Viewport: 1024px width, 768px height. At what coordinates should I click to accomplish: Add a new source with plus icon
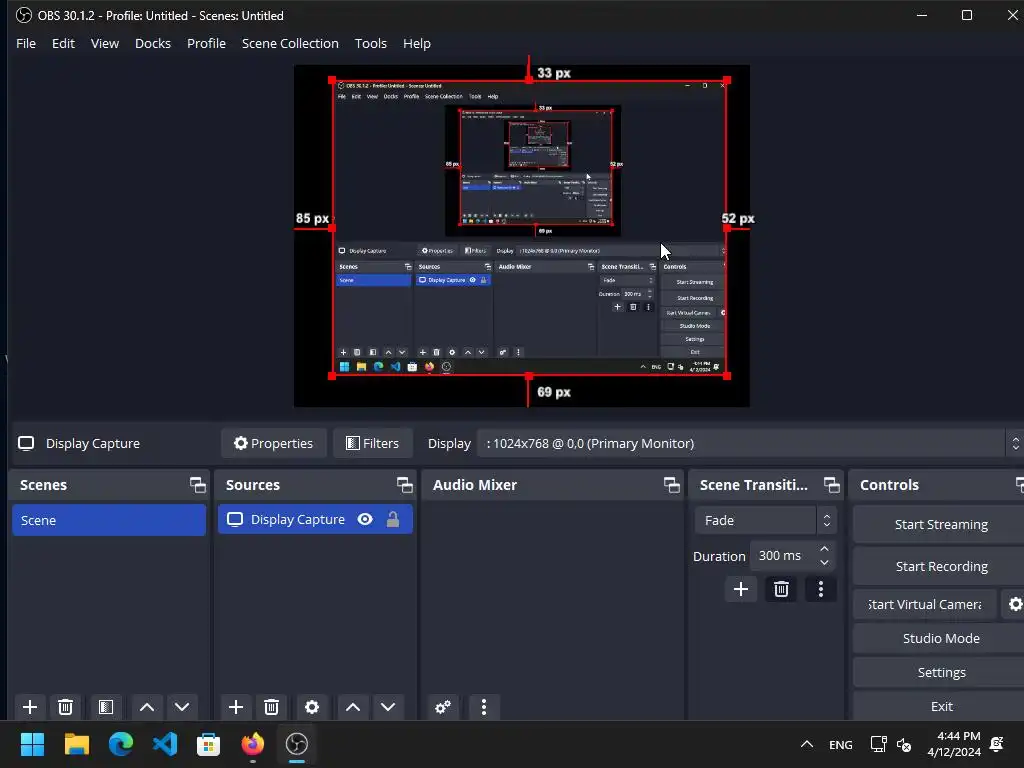pos(236,707)
